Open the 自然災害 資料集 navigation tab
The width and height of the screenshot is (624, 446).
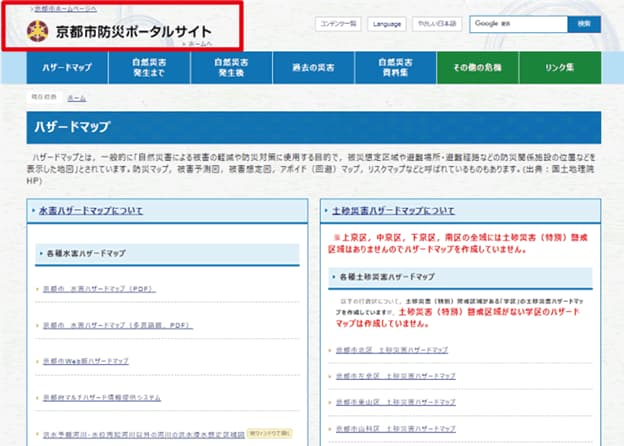[395, 68]
